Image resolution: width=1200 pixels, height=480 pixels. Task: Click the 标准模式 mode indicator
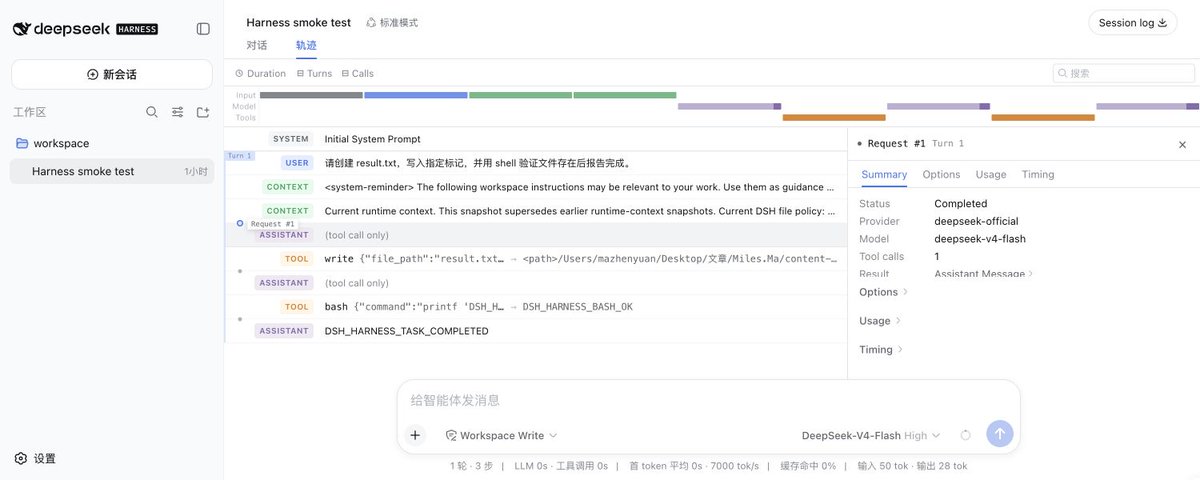[x=392, y=22]
